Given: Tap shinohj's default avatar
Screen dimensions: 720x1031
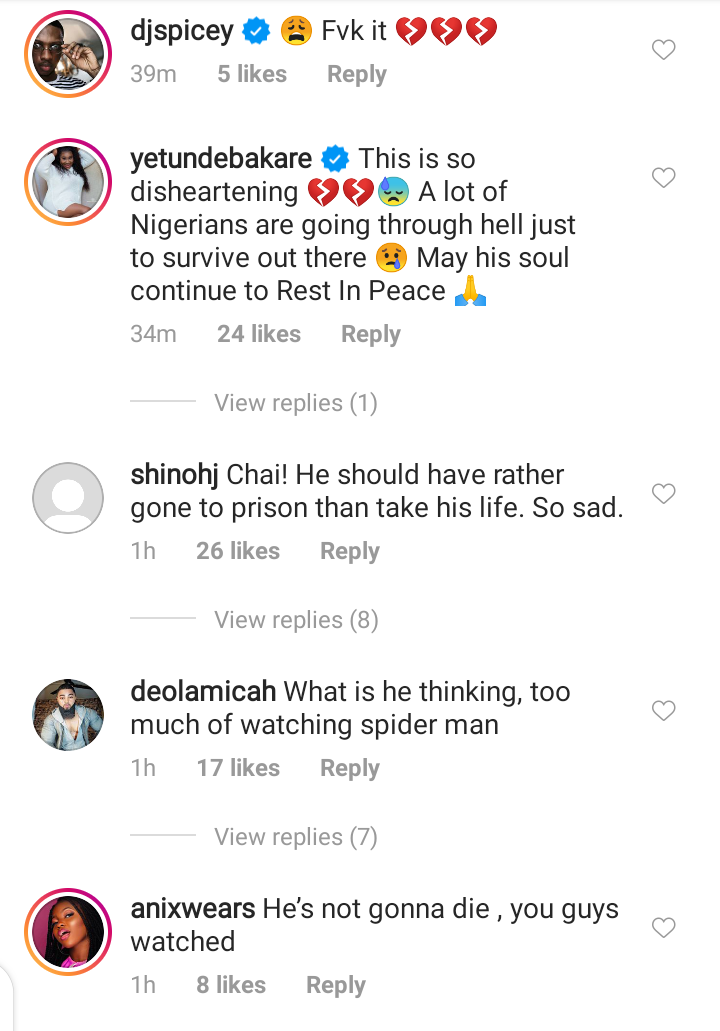Looking at the screenshot, I should [x=68, y=497].
